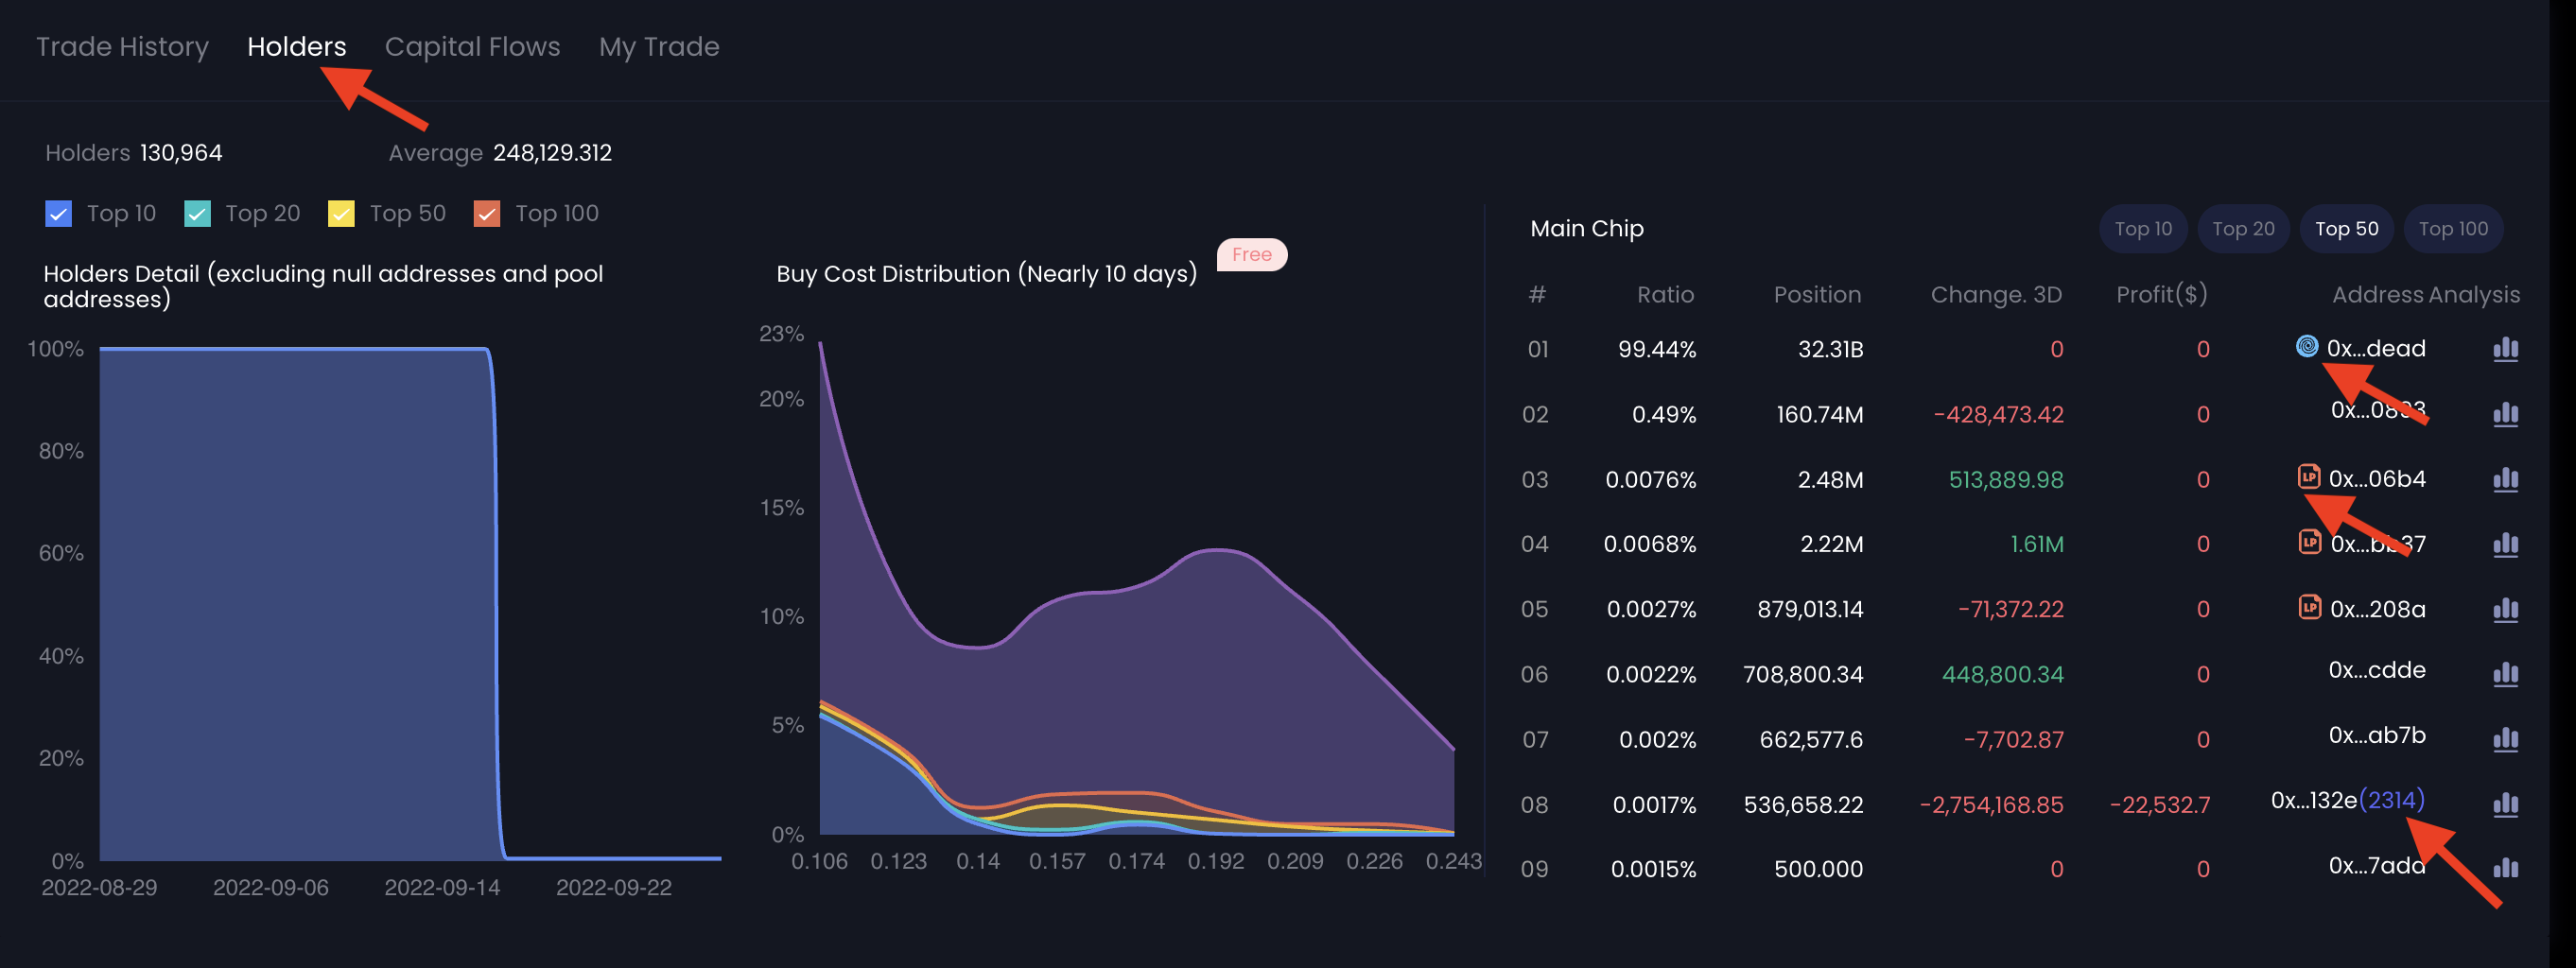Image resolution: width=2576 pixels, height=968 pixels.
Task: Click bar chart icon for 0x...cdde row
Action: point(2505,674)
